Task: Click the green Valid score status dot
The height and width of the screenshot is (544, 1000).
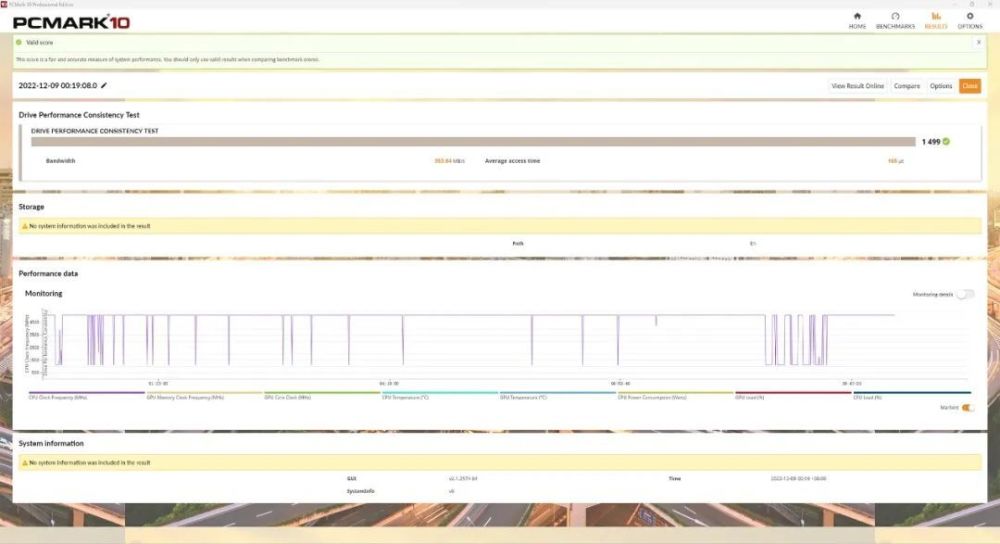Action: click(18, 43)
